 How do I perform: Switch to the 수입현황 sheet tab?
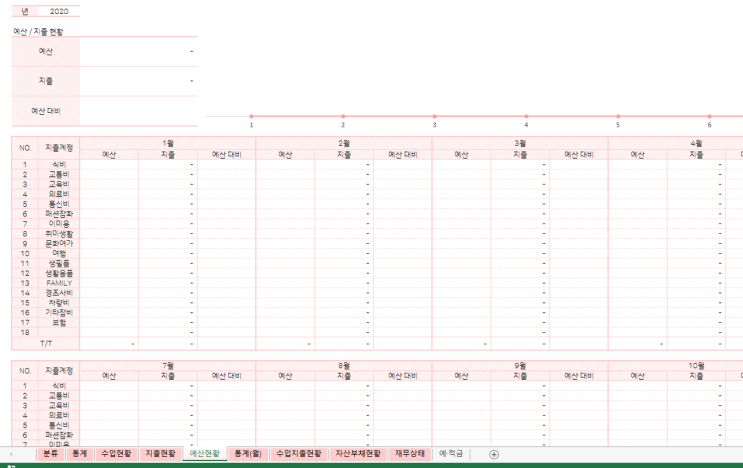coord(116,454)
